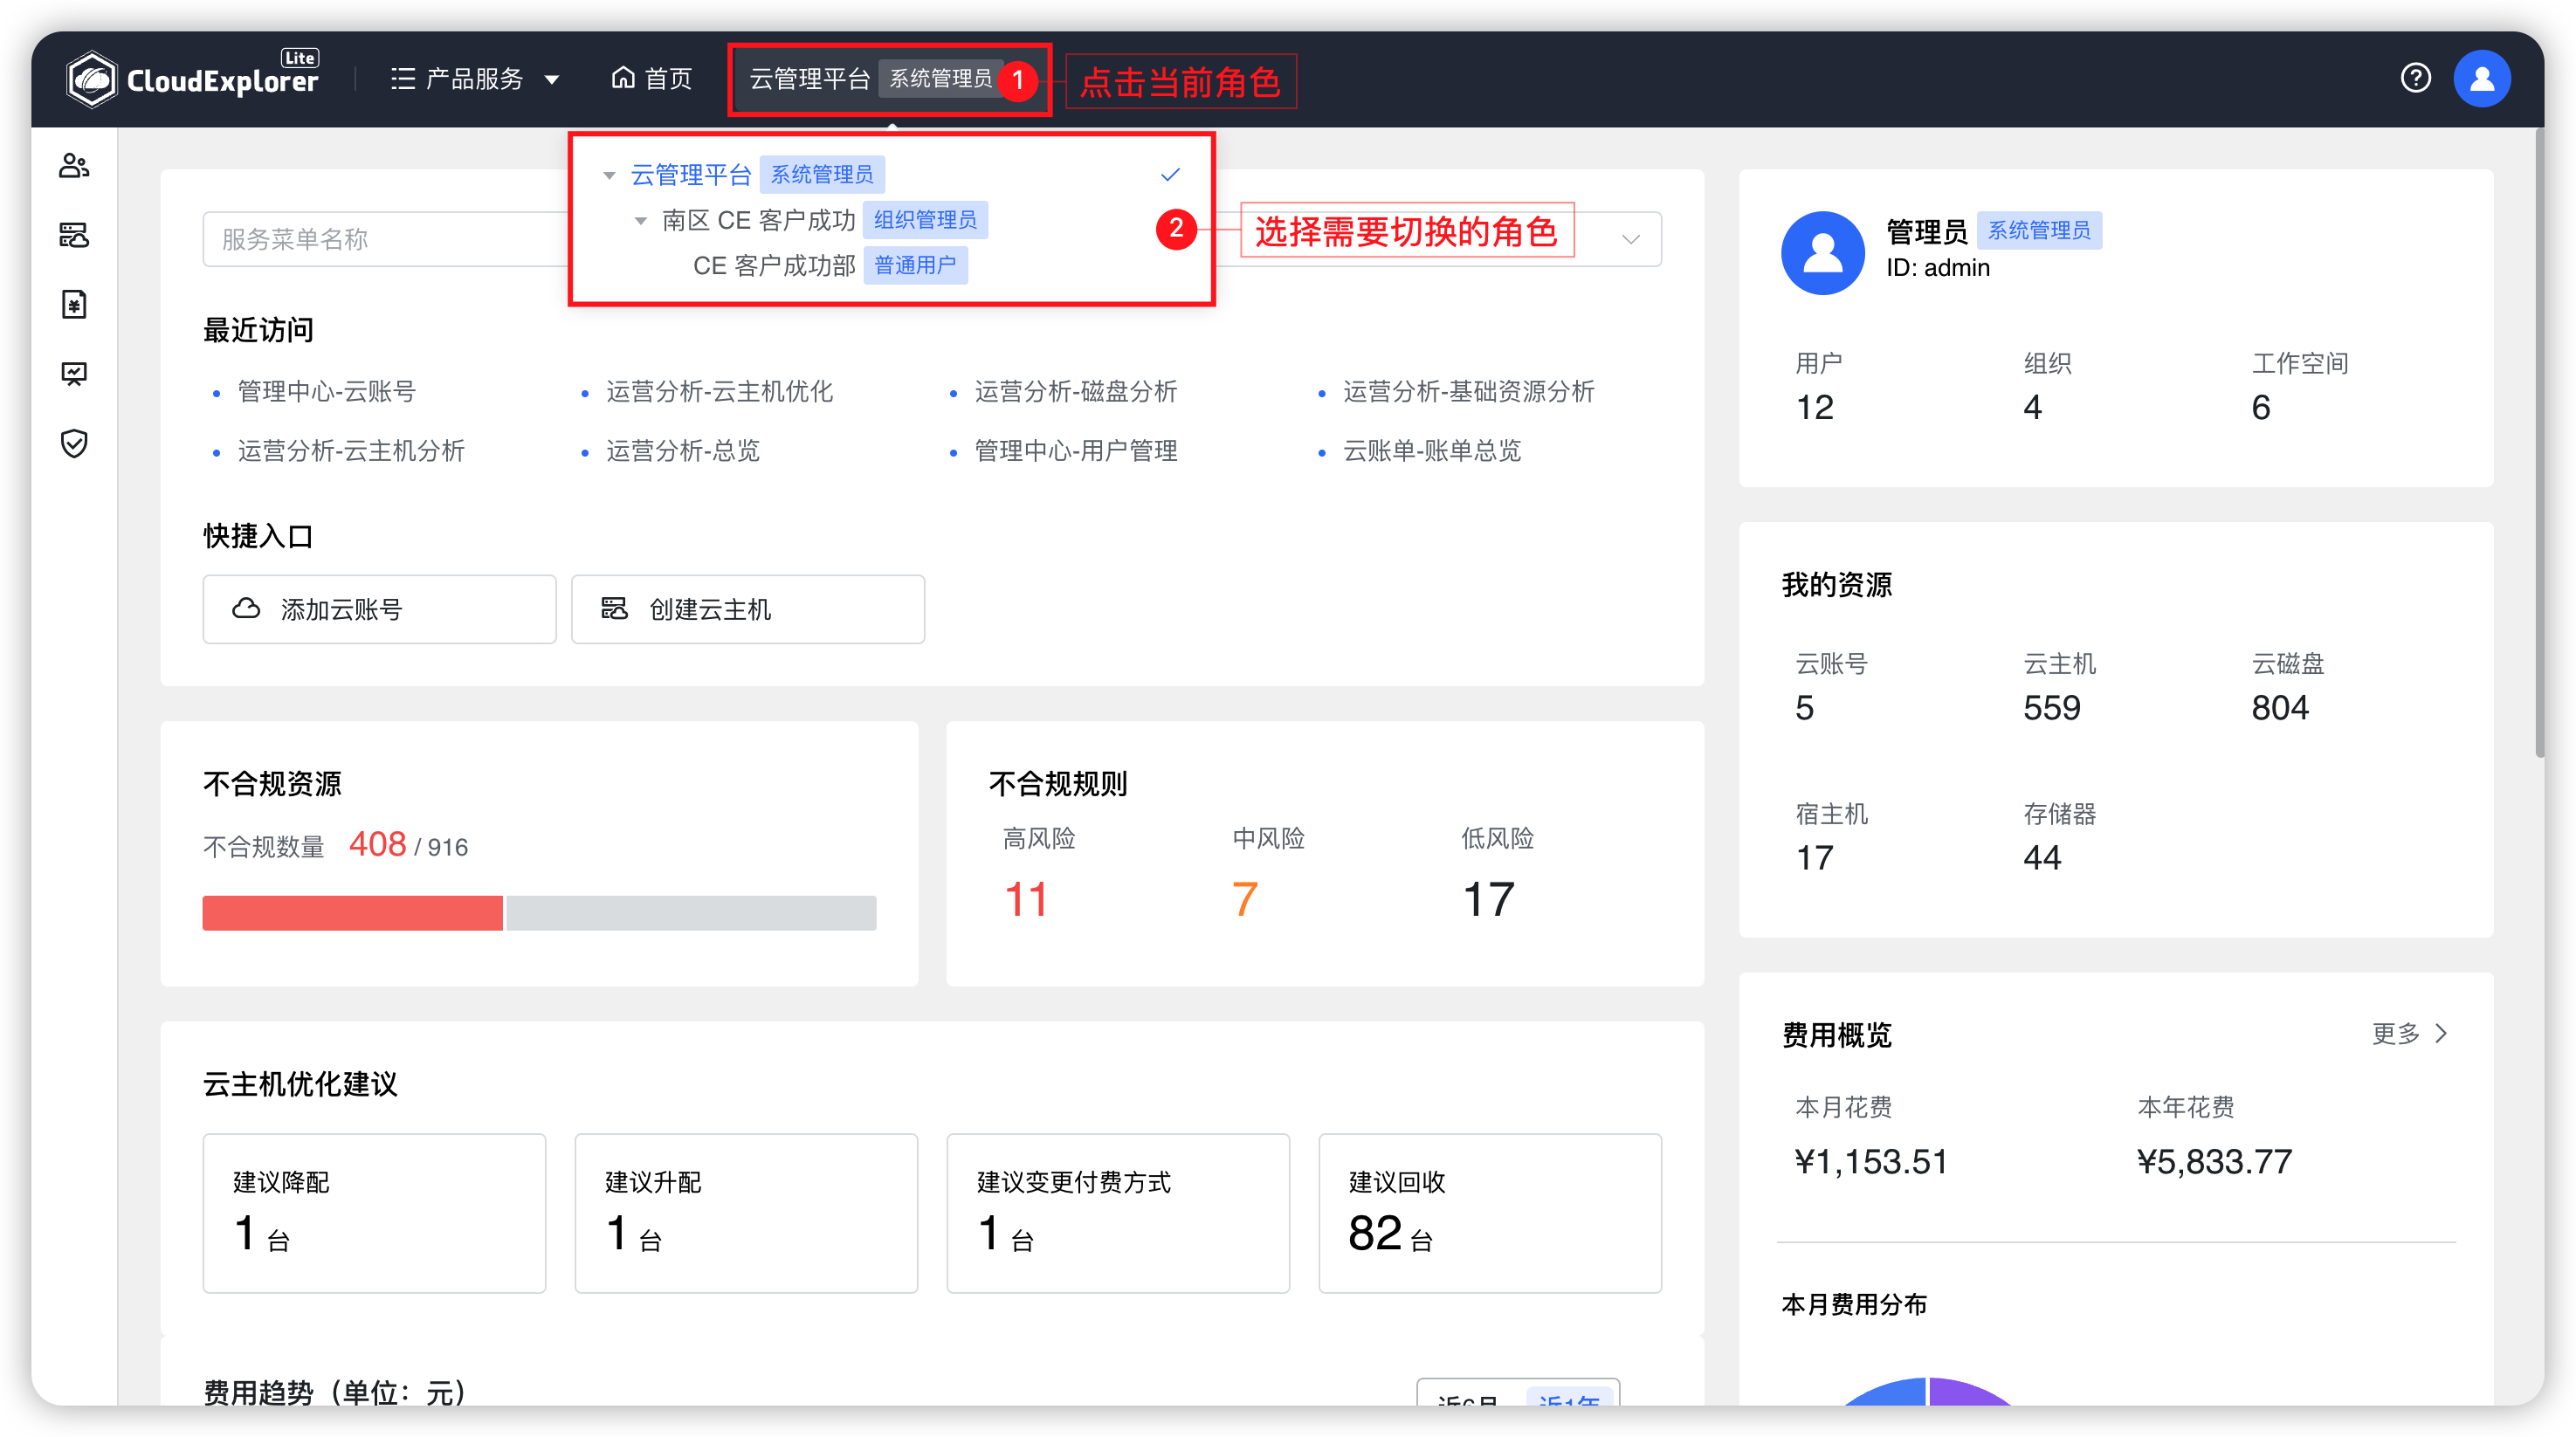The height and width of the screenshot is (1437, 2576).
Task: Click the 云磁盘 resource count 804
Action: [x=2279, y=708]
